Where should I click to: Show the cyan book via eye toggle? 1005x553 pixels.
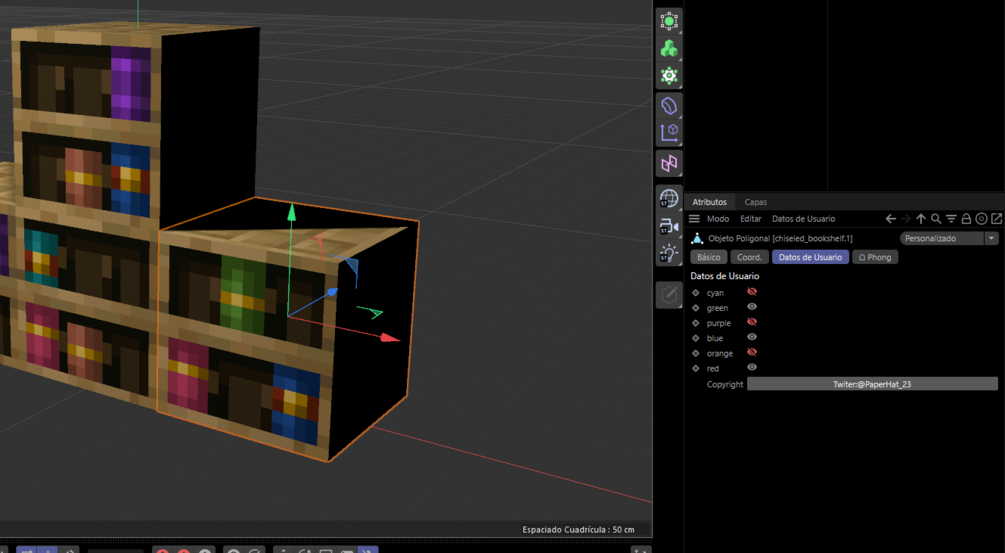[x=752, y=292]
